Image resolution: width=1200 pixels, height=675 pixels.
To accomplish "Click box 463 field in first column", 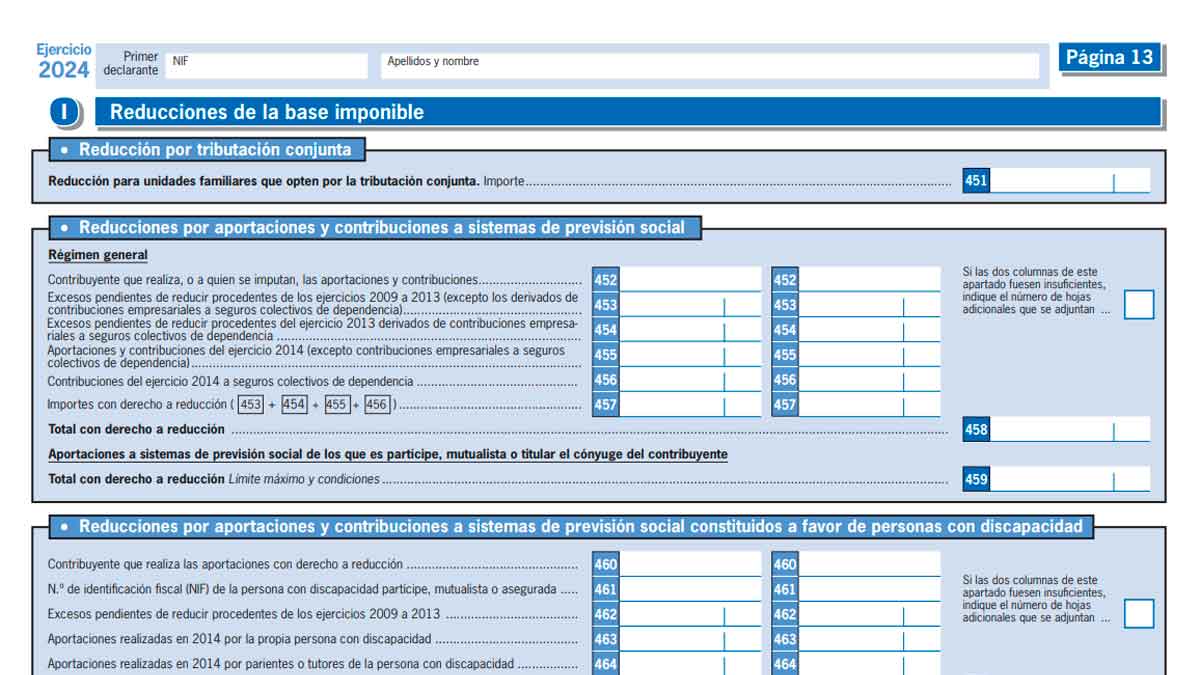I will (691, 639).
